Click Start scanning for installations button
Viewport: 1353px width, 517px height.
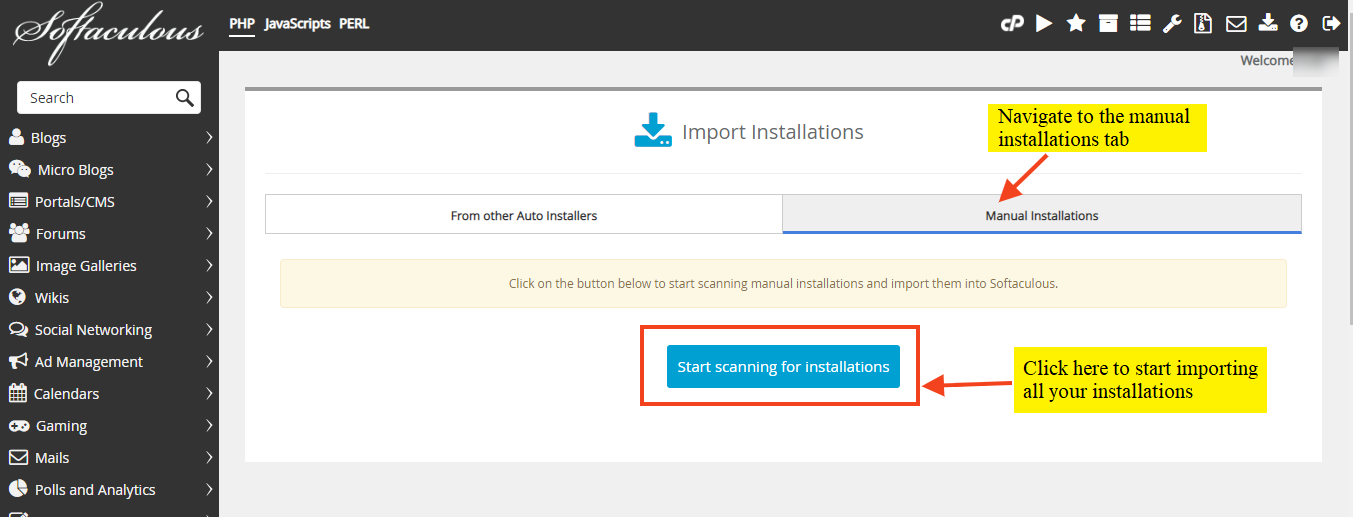pyautogui.click(x=784, y=367)
